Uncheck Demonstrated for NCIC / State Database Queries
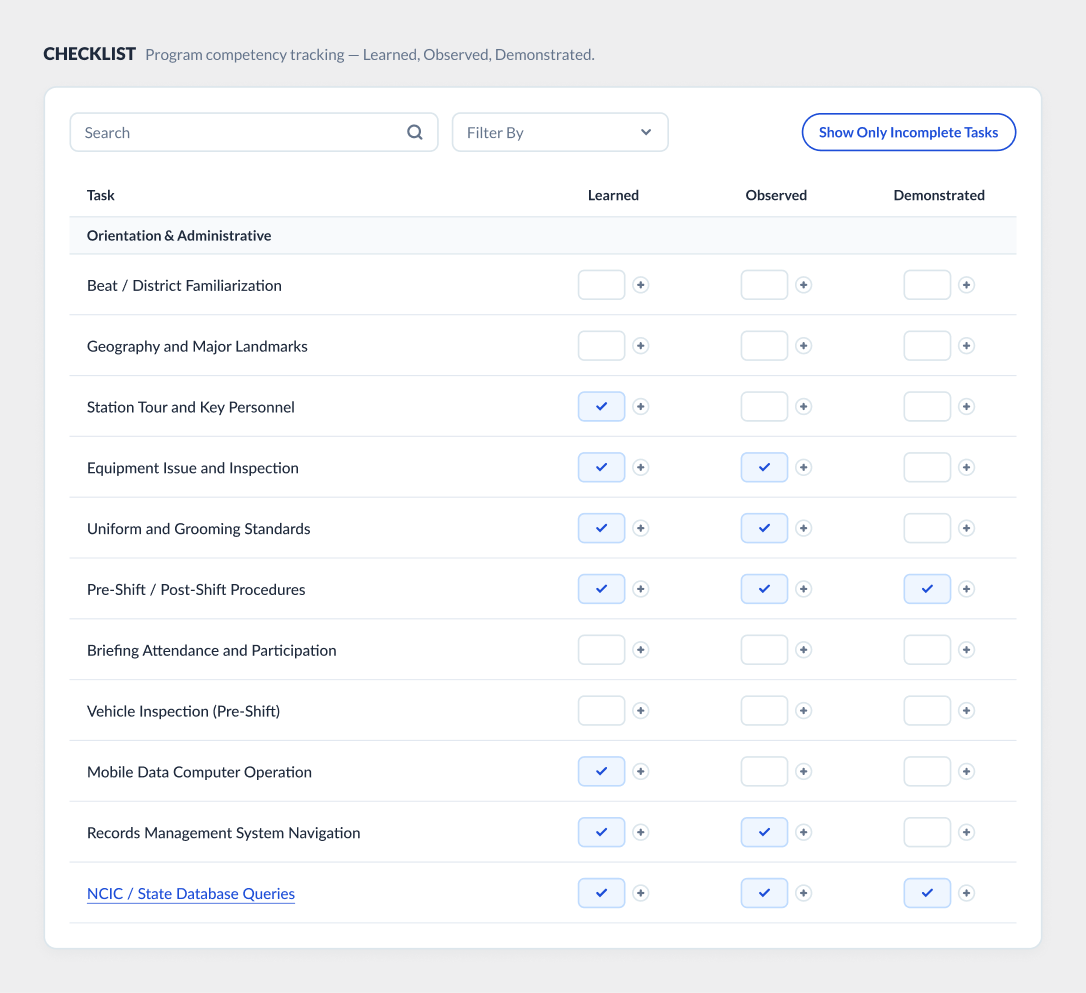Screen dimensions: 1086x993 927,893
